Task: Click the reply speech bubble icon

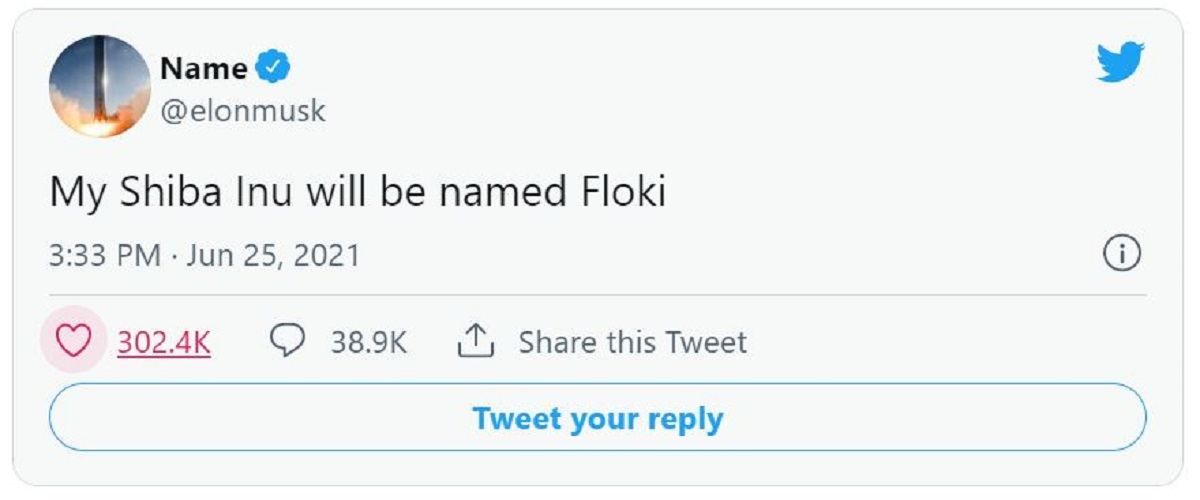Action: (x=288, y=342)
